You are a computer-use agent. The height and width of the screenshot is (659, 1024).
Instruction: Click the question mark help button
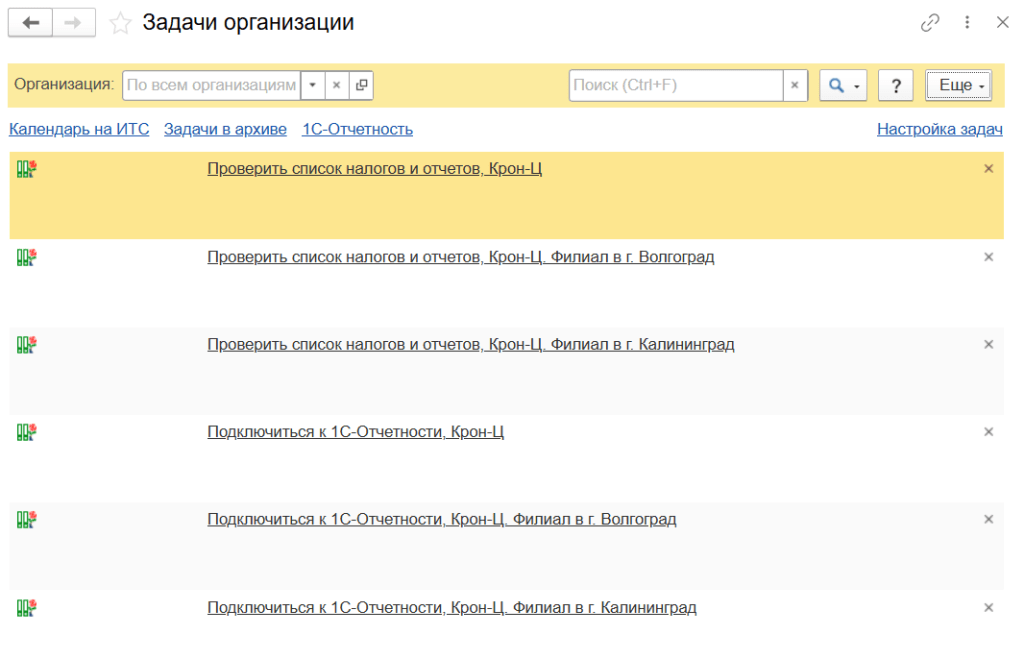click(895, 86)
